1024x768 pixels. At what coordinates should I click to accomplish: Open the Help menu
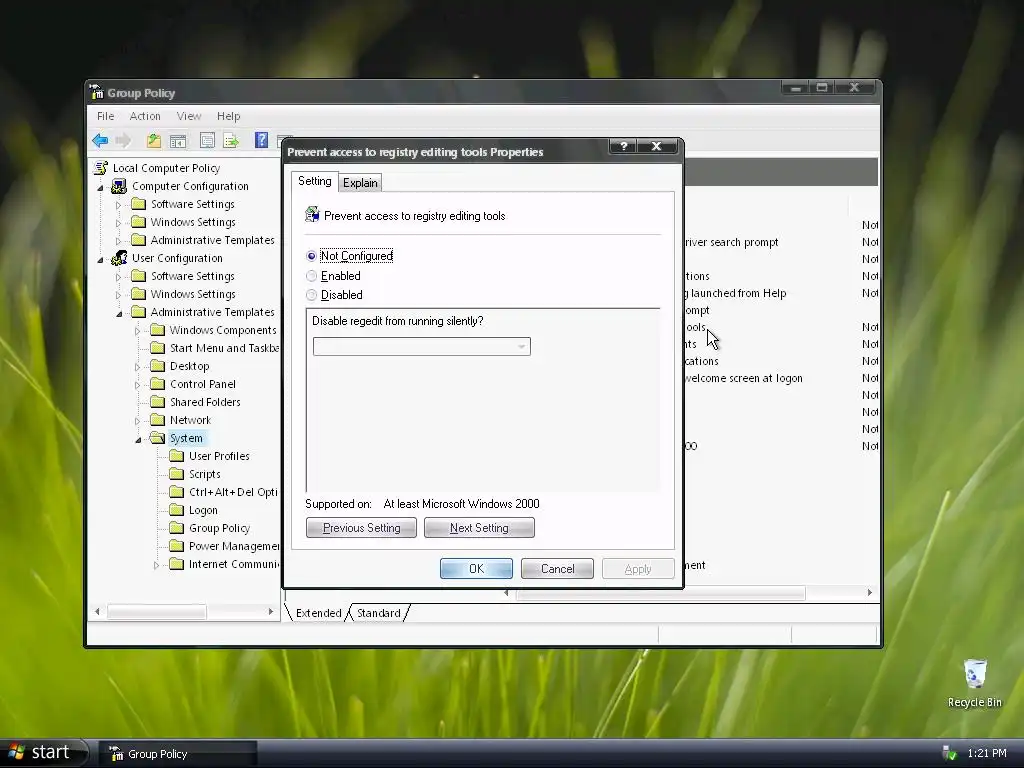click(229, 116)
